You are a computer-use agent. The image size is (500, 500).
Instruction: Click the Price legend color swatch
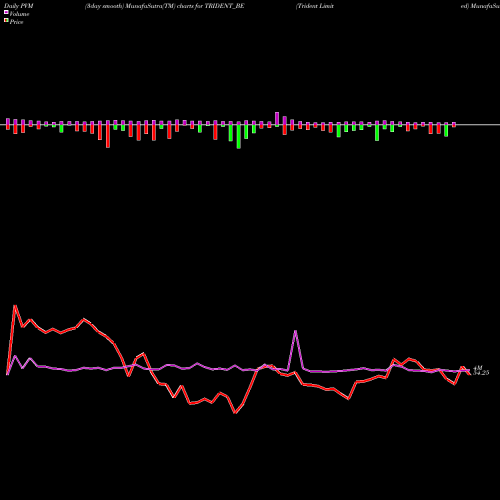click(6, 21)
